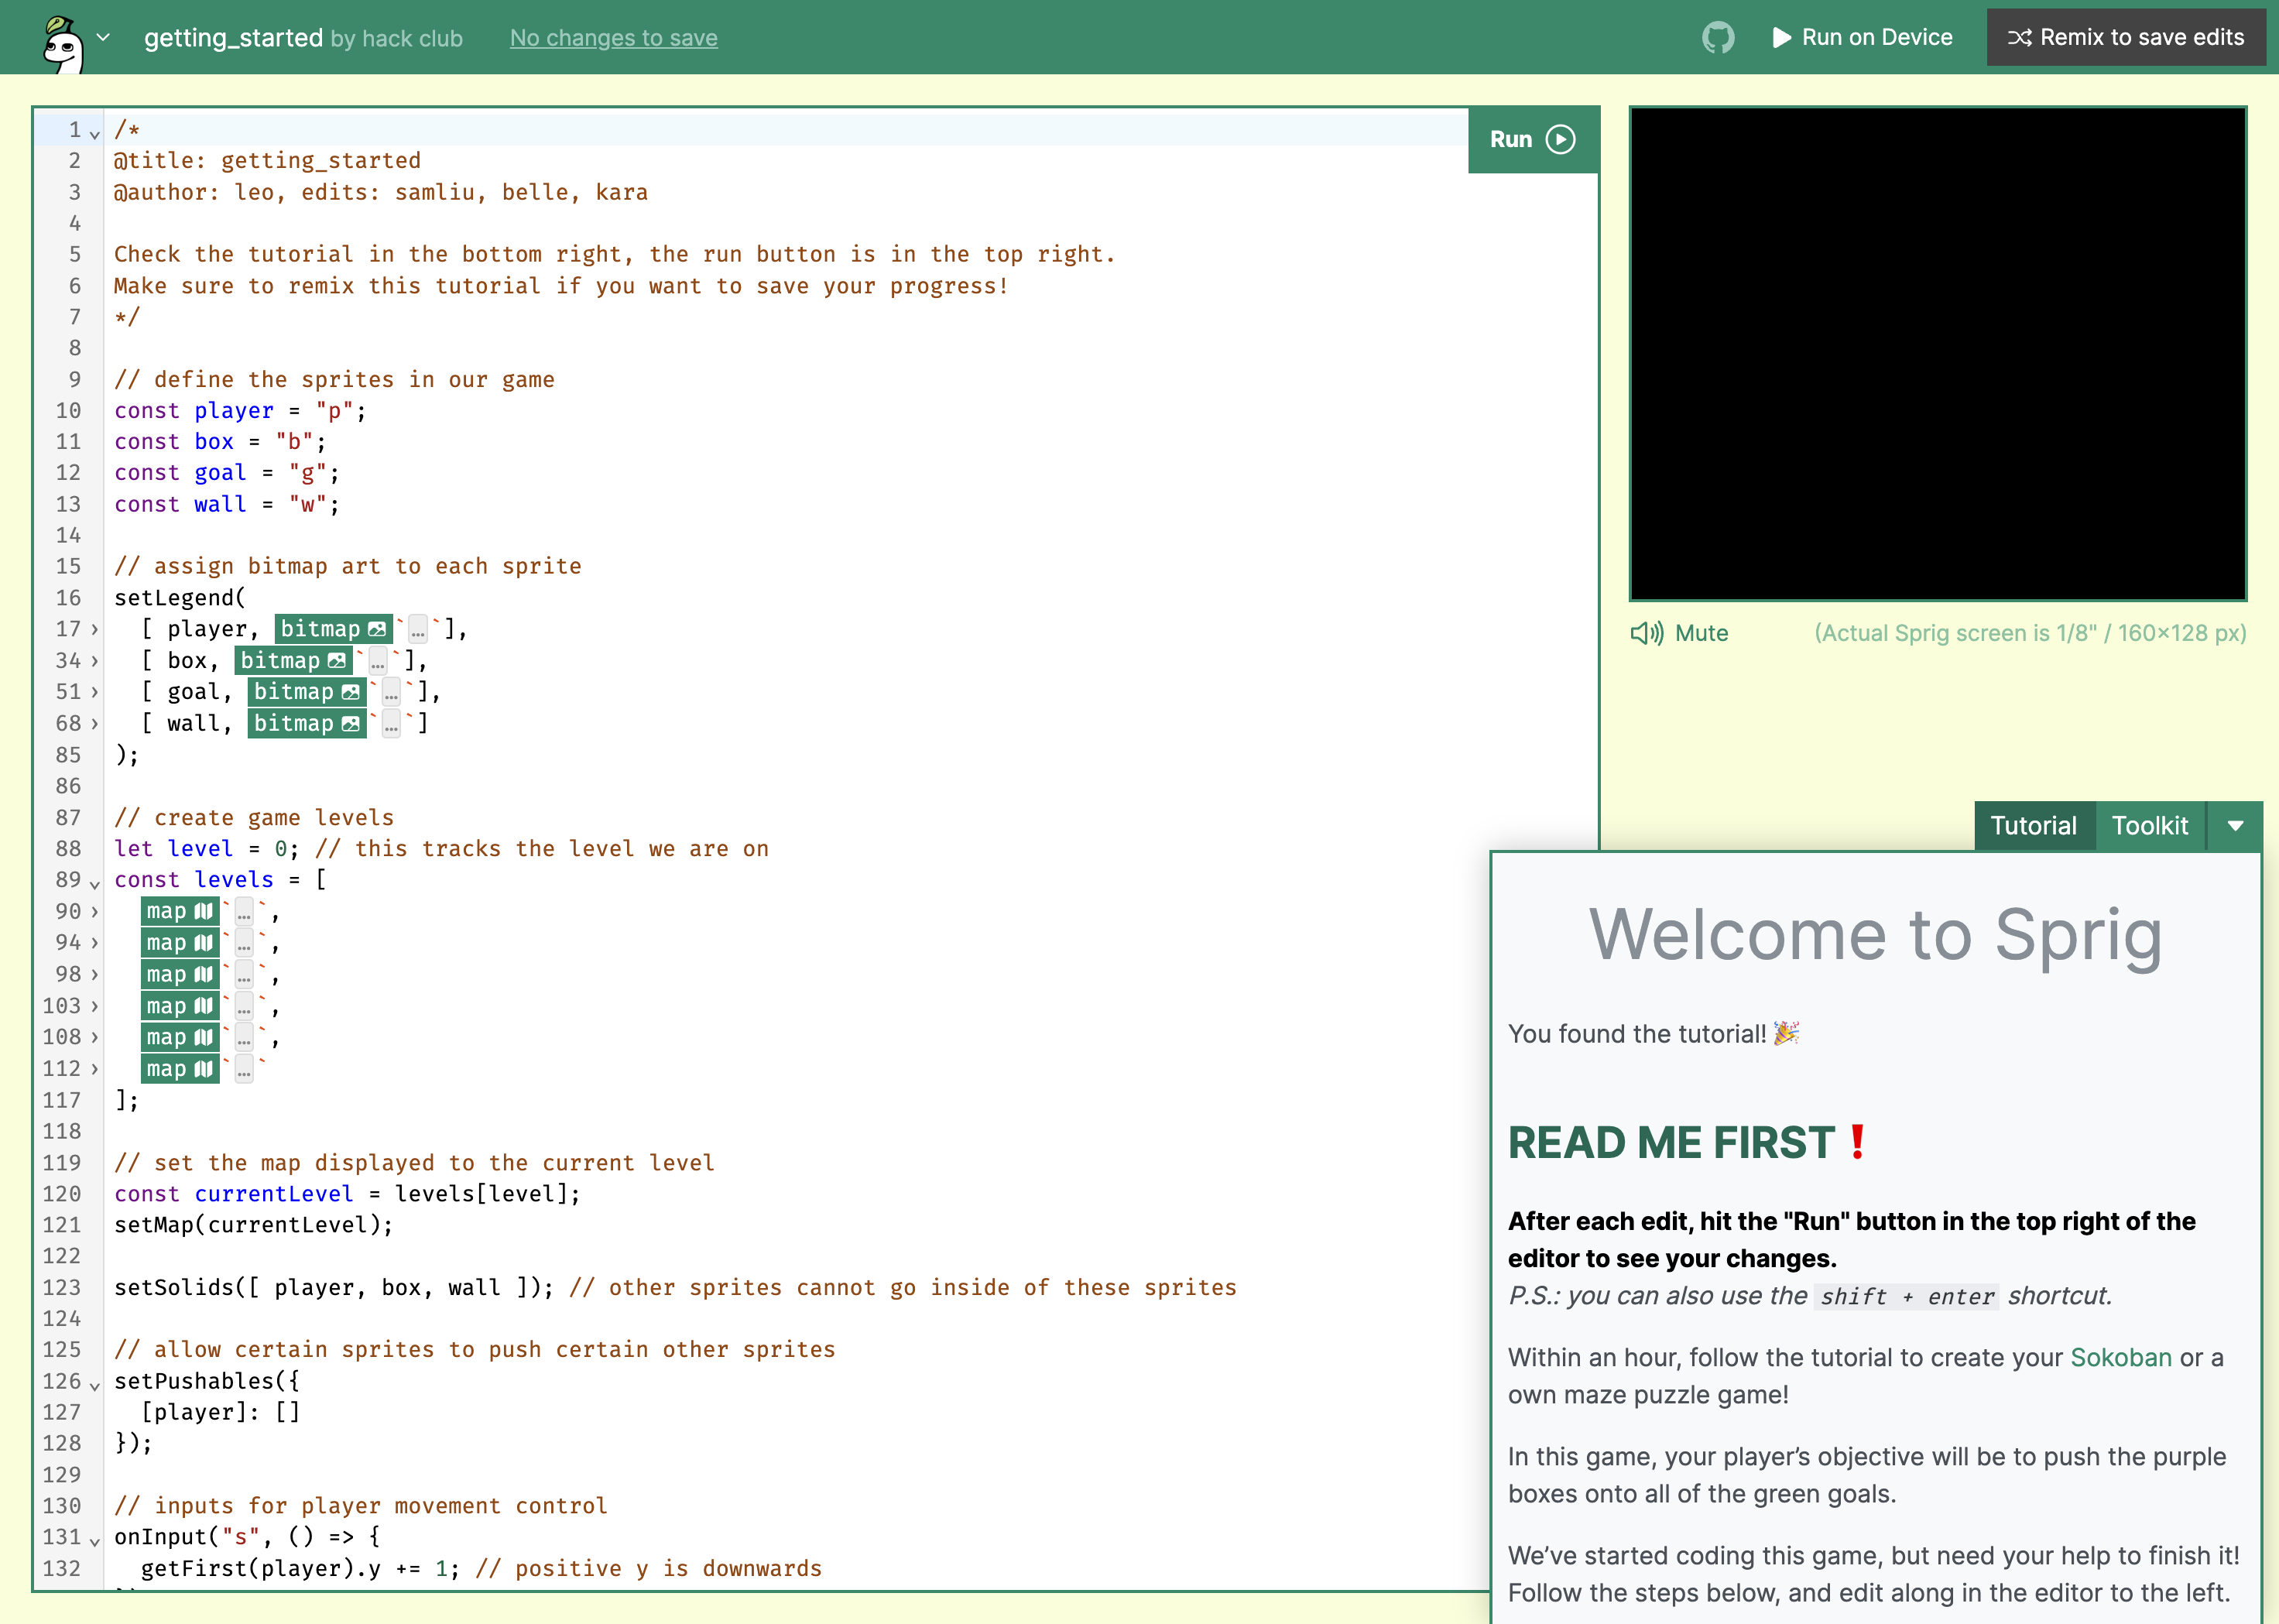Switch to the Toolkit tab
The width and height of the screenshot is (2279, 1624).
pos(2150,826)
